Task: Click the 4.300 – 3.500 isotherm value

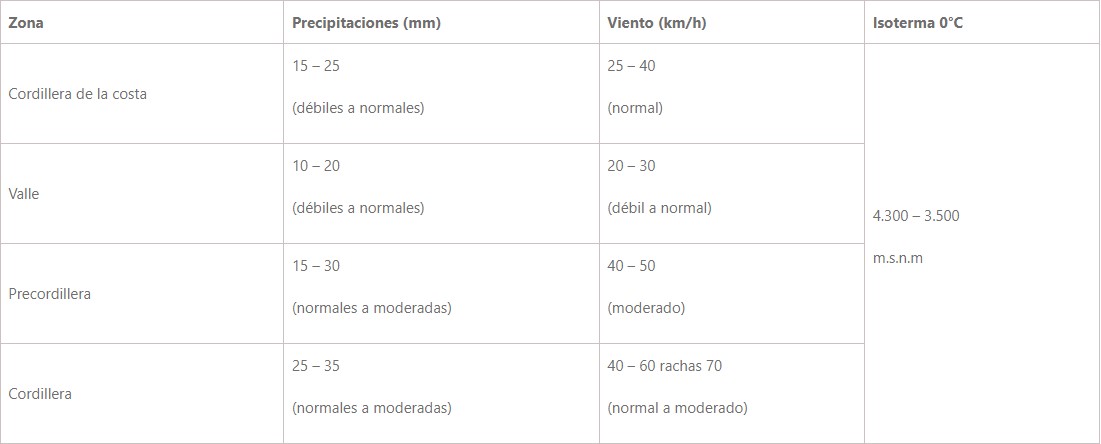Action: coord(916,216)
